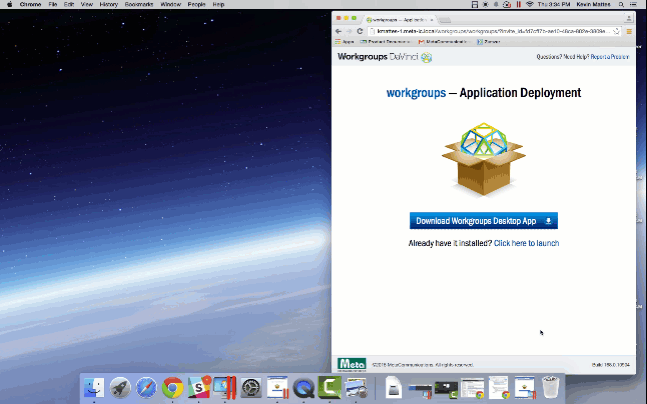Open the MetaCommunications Gmail bookmark
Viewport: 647px width, 404px height.
(444, 42)
